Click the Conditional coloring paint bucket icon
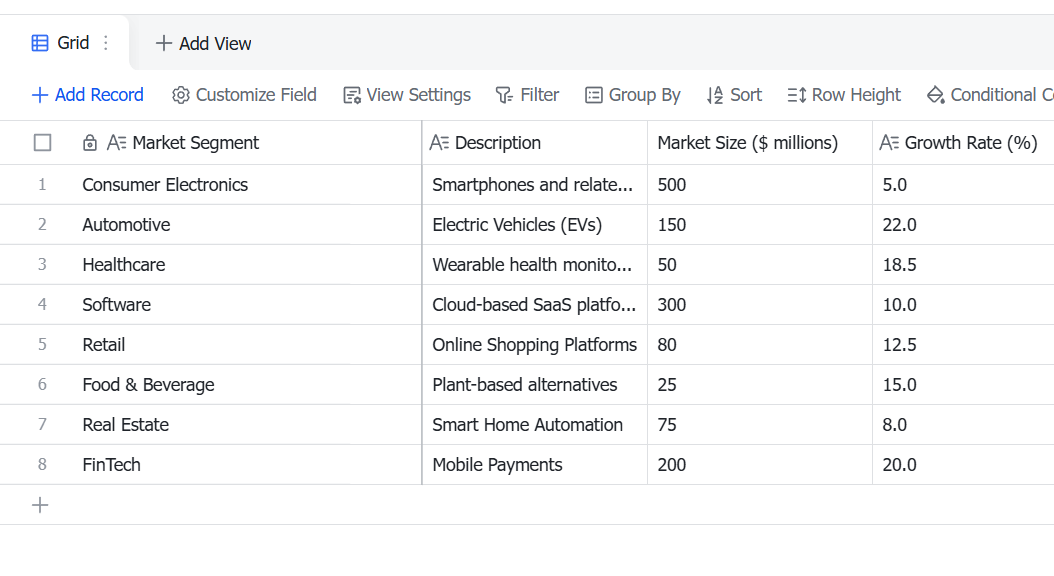This screenshot has width=1054, height=576. (936, 95)
